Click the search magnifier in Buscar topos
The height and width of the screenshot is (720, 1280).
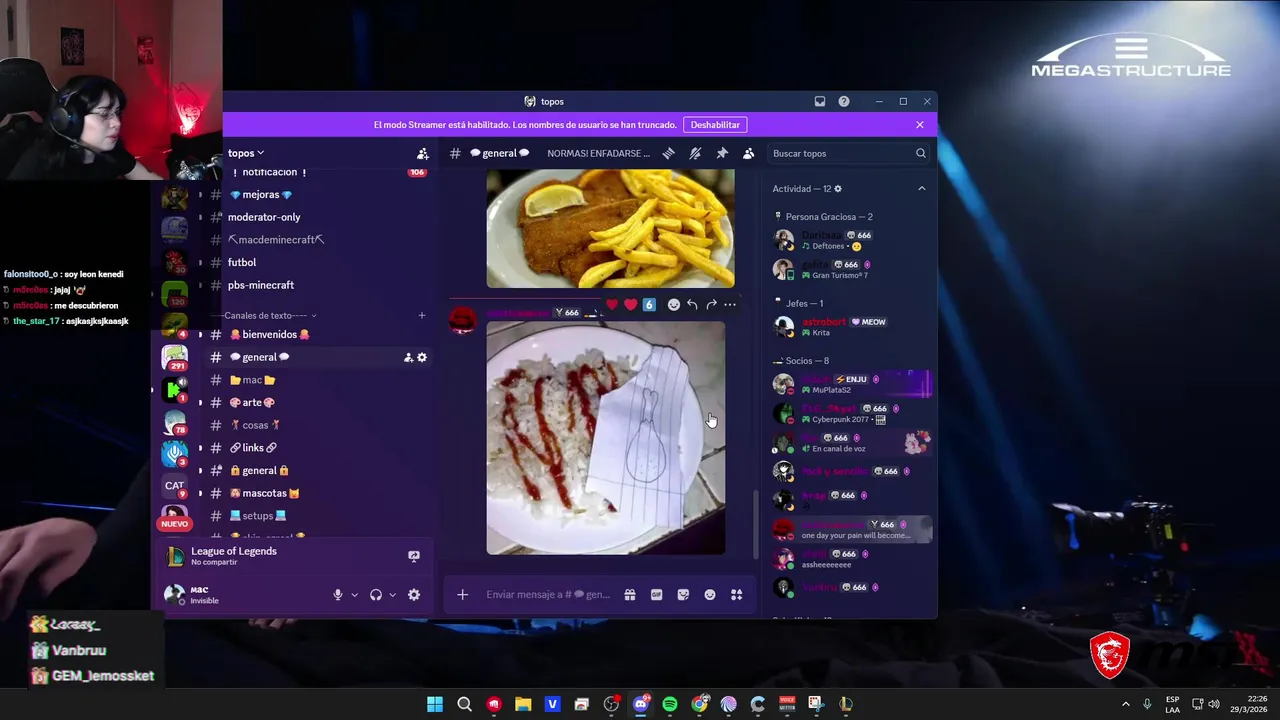coord(921,153)
